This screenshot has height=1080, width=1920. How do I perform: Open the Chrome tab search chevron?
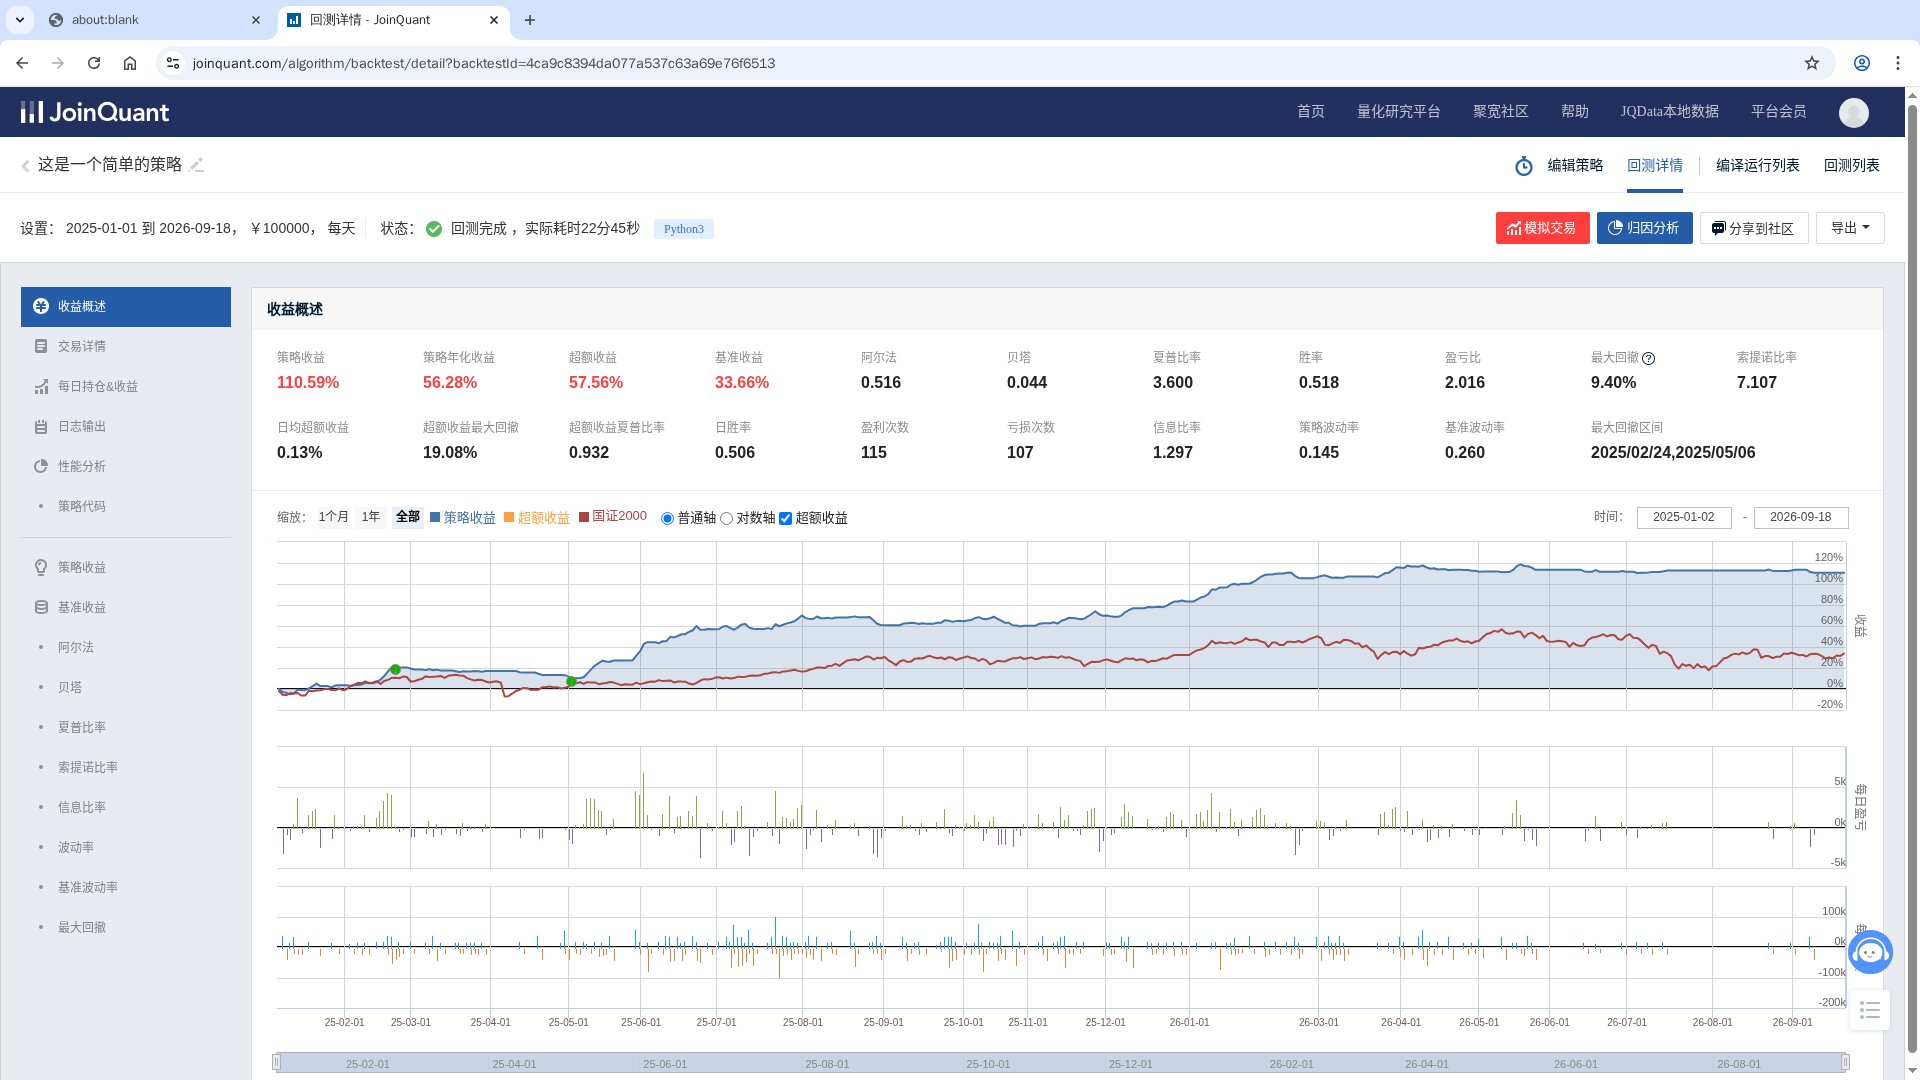point(20,20)
